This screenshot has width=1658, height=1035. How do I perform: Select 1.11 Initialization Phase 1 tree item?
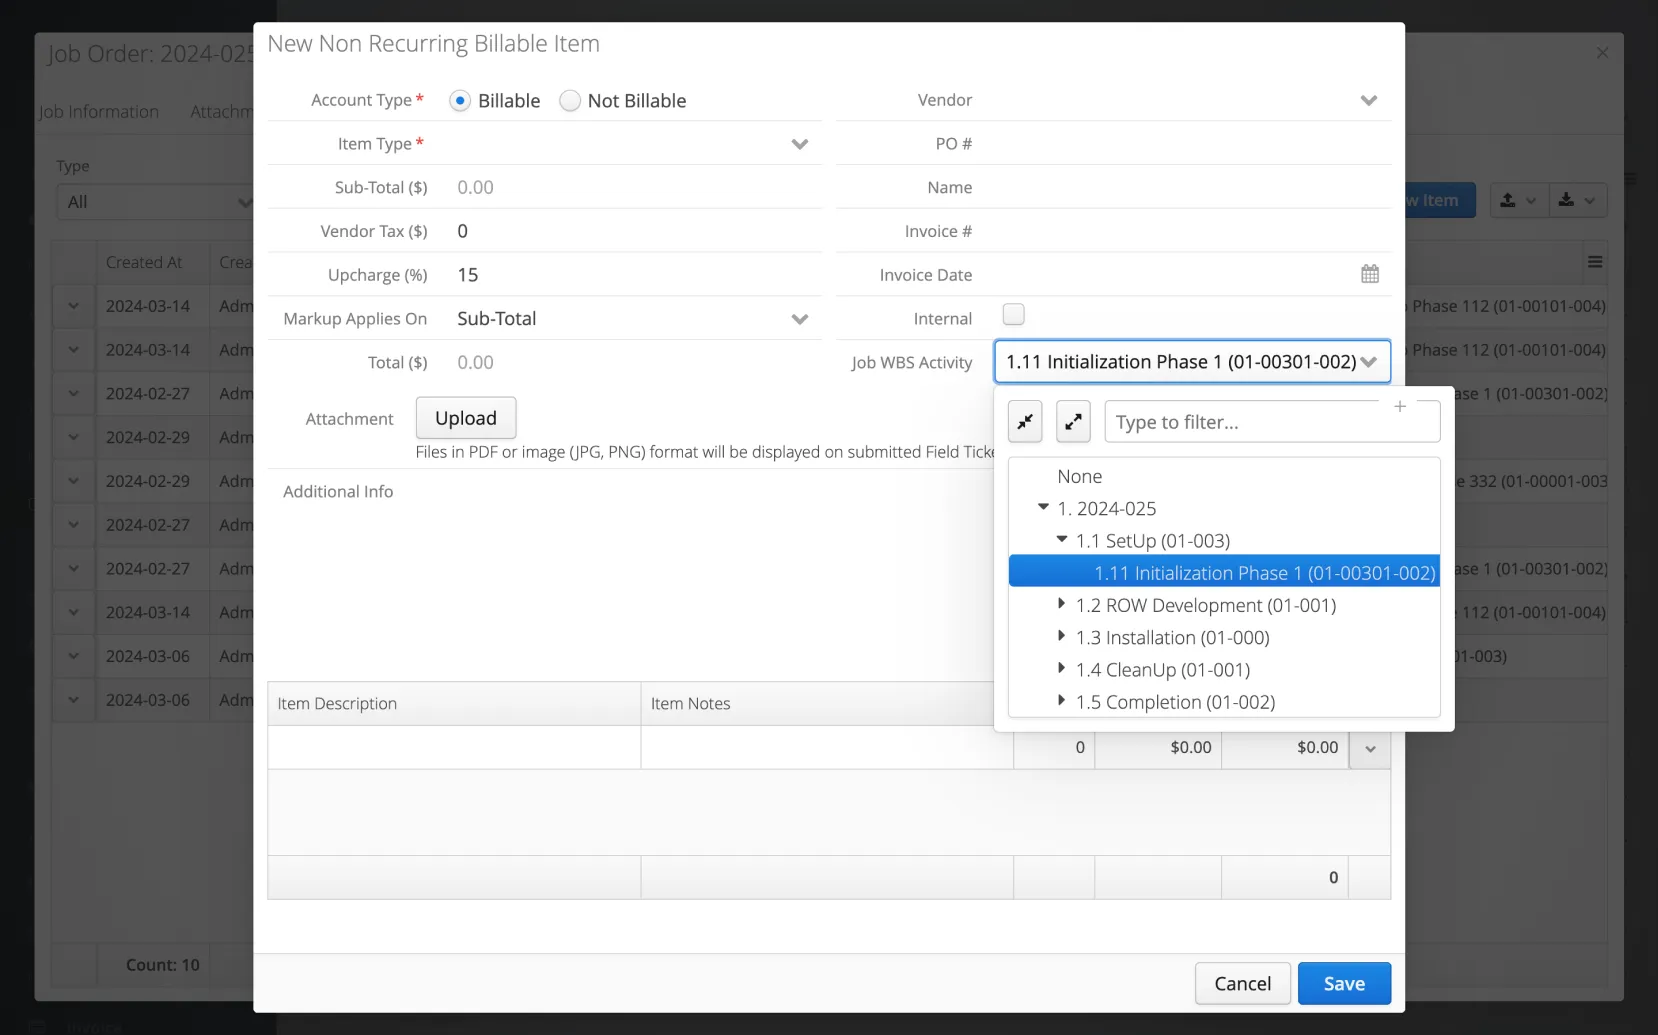click(1224, 572)
